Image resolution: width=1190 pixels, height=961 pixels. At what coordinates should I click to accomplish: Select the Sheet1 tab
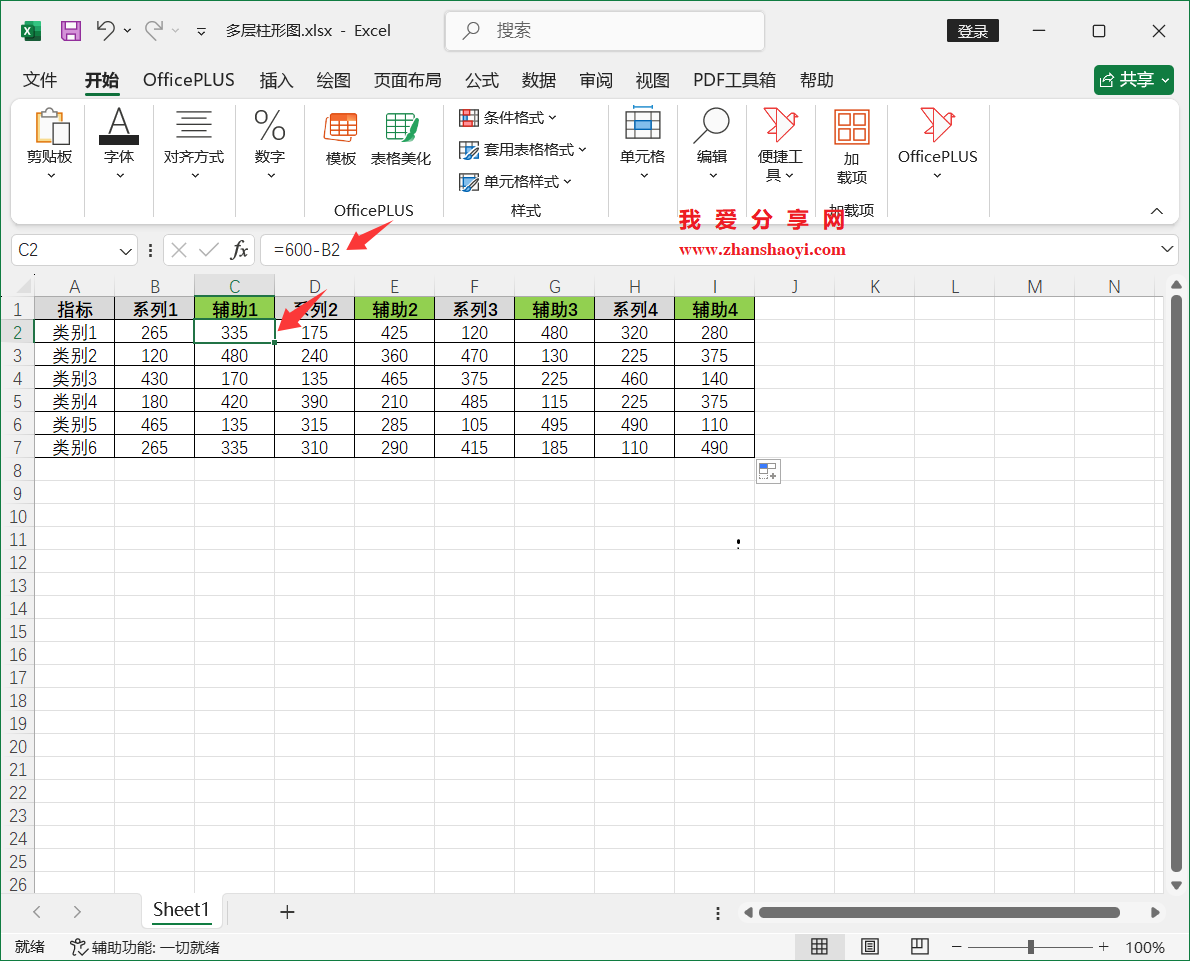pyautogui.click(x=181, y=909)
